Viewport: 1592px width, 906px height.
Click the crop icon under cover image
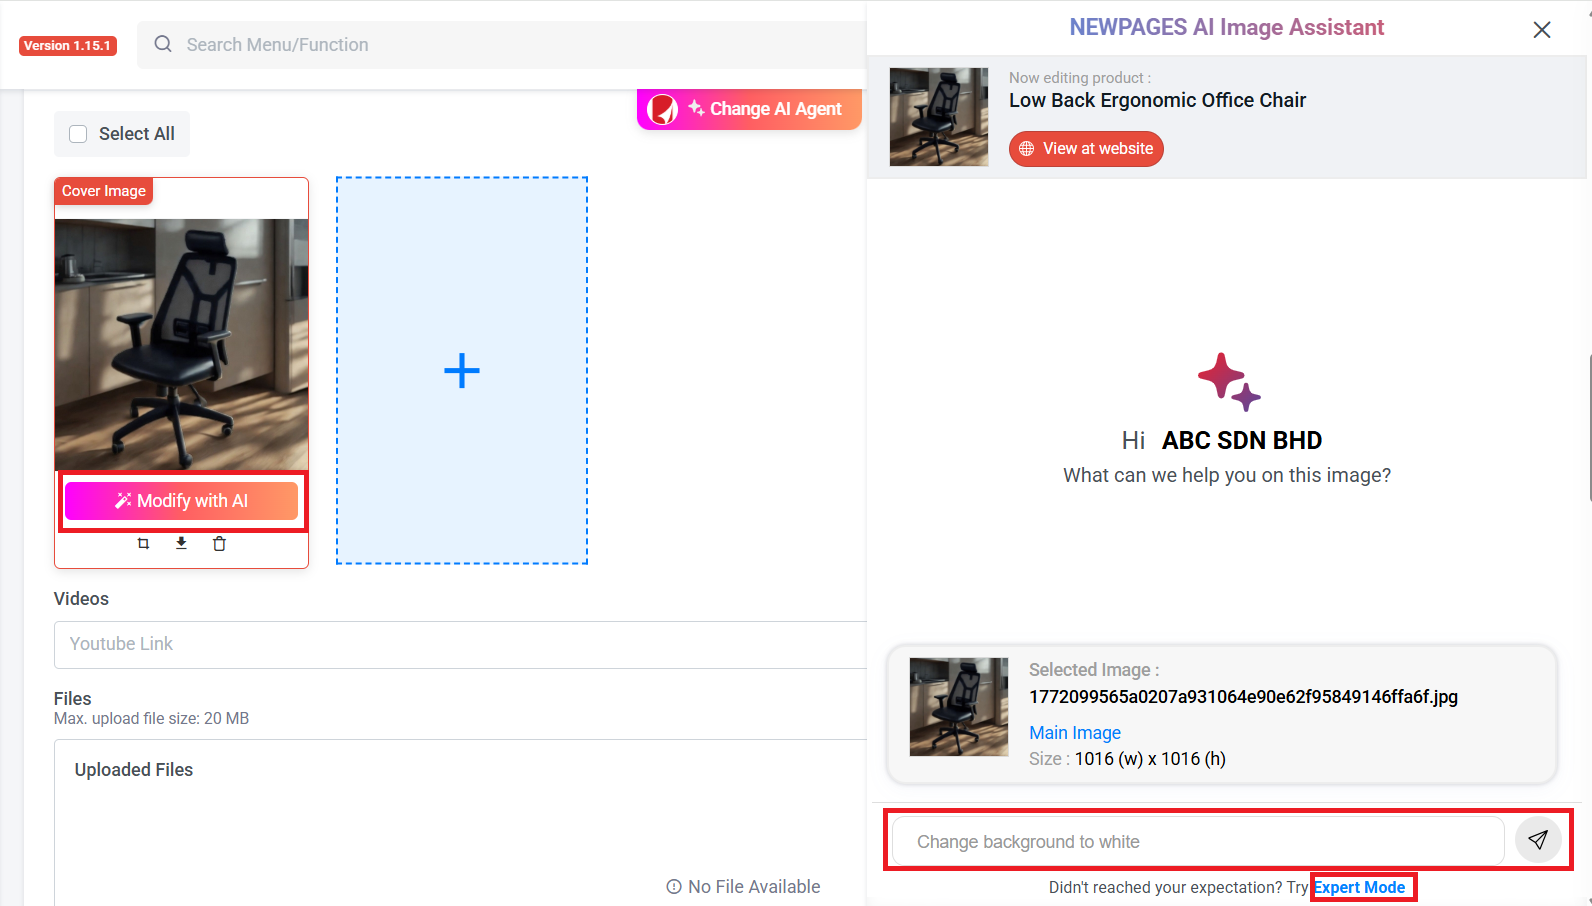pyautogui.click(x=143, y=544)
